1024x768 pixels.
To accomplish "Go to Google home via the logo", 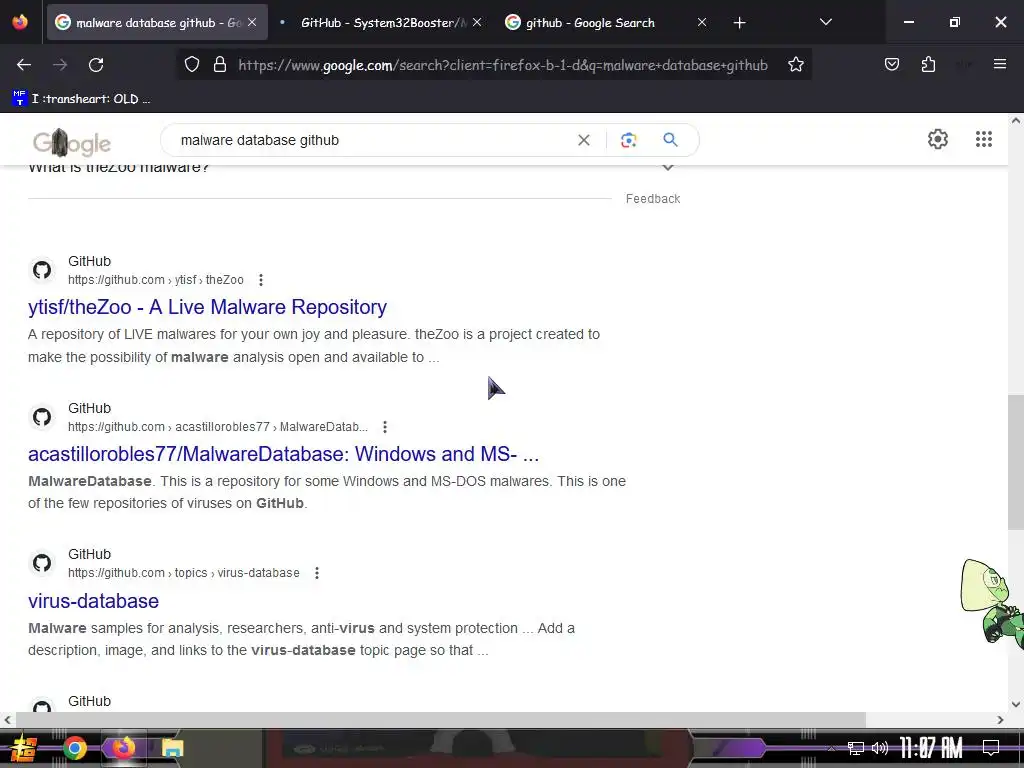I will (x=72, y=142).
